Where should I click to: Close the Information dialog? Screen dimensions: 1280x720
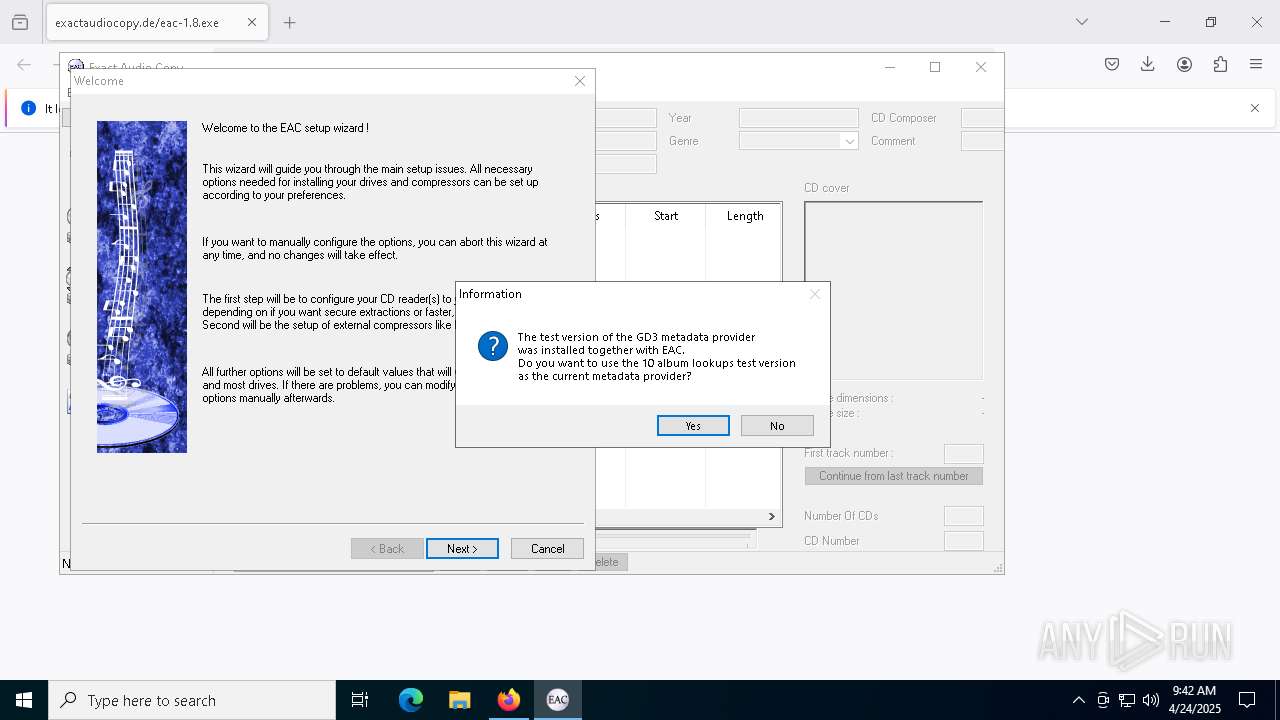(815, 294)
